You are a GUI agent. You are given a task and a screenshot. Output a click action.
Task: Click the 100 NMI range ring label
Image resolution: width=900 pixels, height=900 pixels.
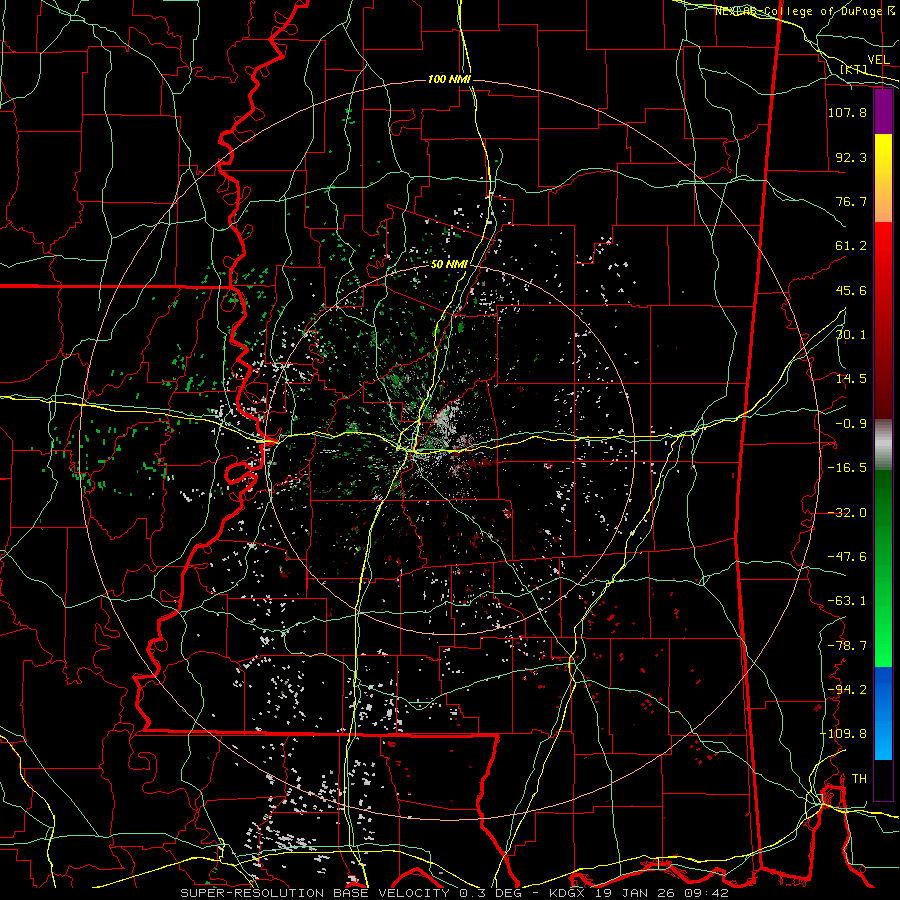pos(449,79)
